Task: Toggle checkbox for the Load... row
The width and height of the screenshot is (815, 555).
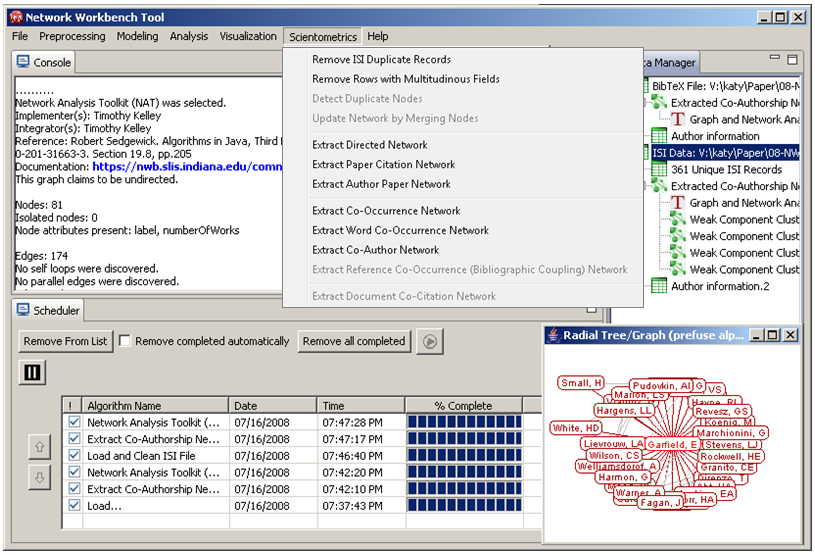Action: point(74,505)
